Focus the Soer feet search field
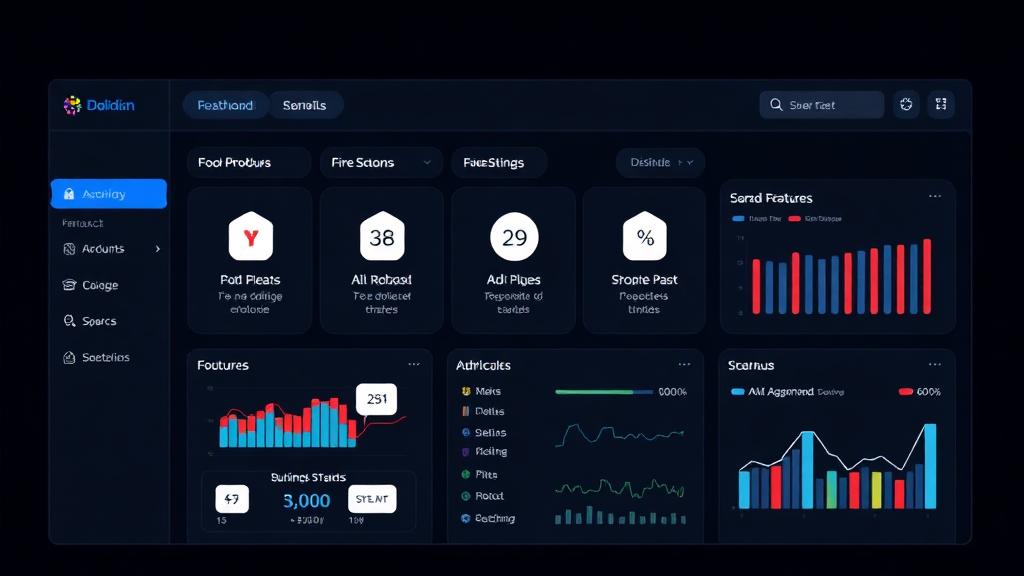This screenshot has height=576, width=1024. coord(822,104)
